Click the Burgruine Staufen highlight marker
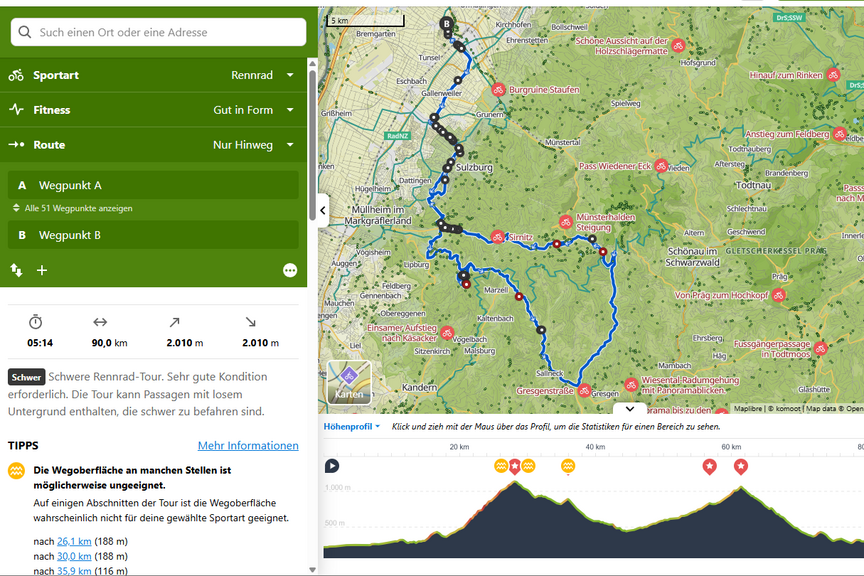The height and width of the screenshot is (576, 864). [x=498, y=90]
